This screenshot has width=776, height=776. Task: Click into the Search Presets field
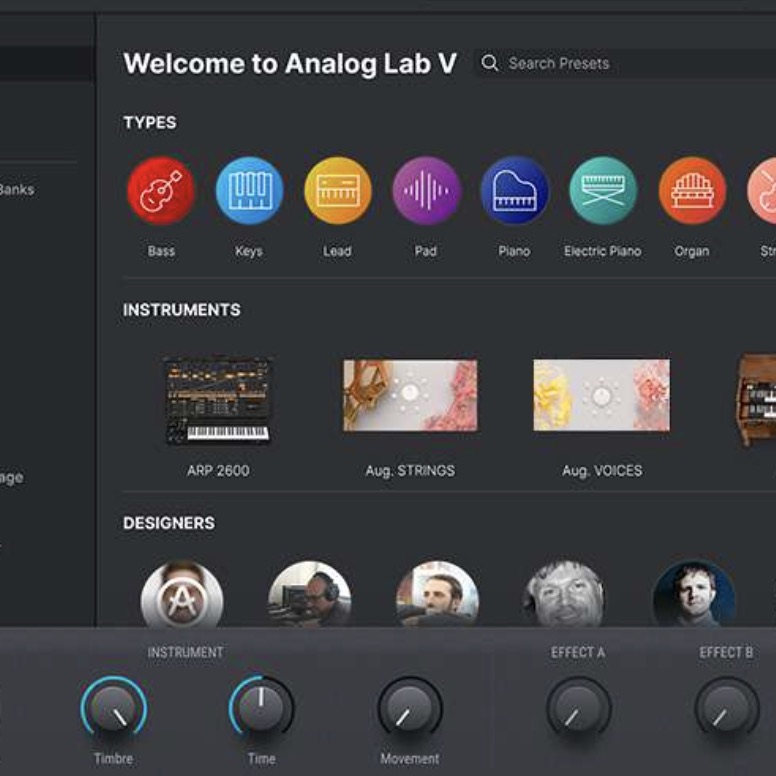[625, 63]
